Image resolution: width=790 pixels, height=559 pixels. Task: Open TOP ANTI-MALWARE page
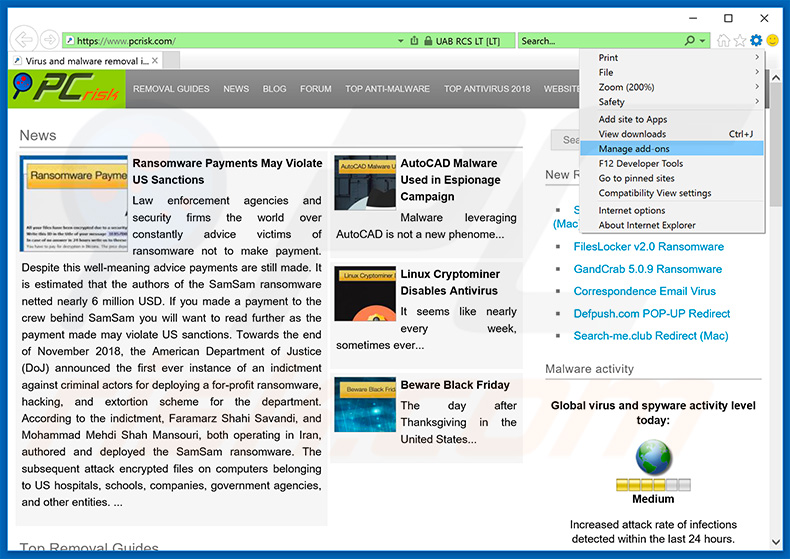tap(387, 89)
